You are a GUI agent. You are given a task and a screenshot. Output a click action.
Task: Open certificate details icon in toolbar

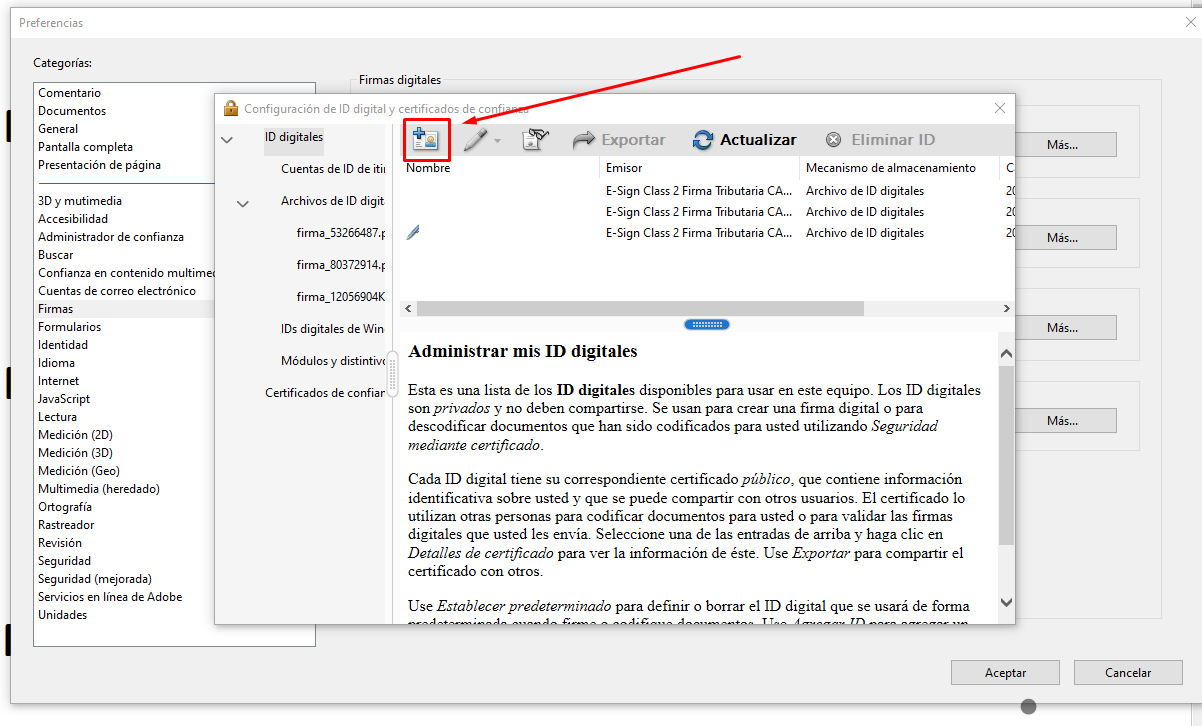click(x=536, y=140)
